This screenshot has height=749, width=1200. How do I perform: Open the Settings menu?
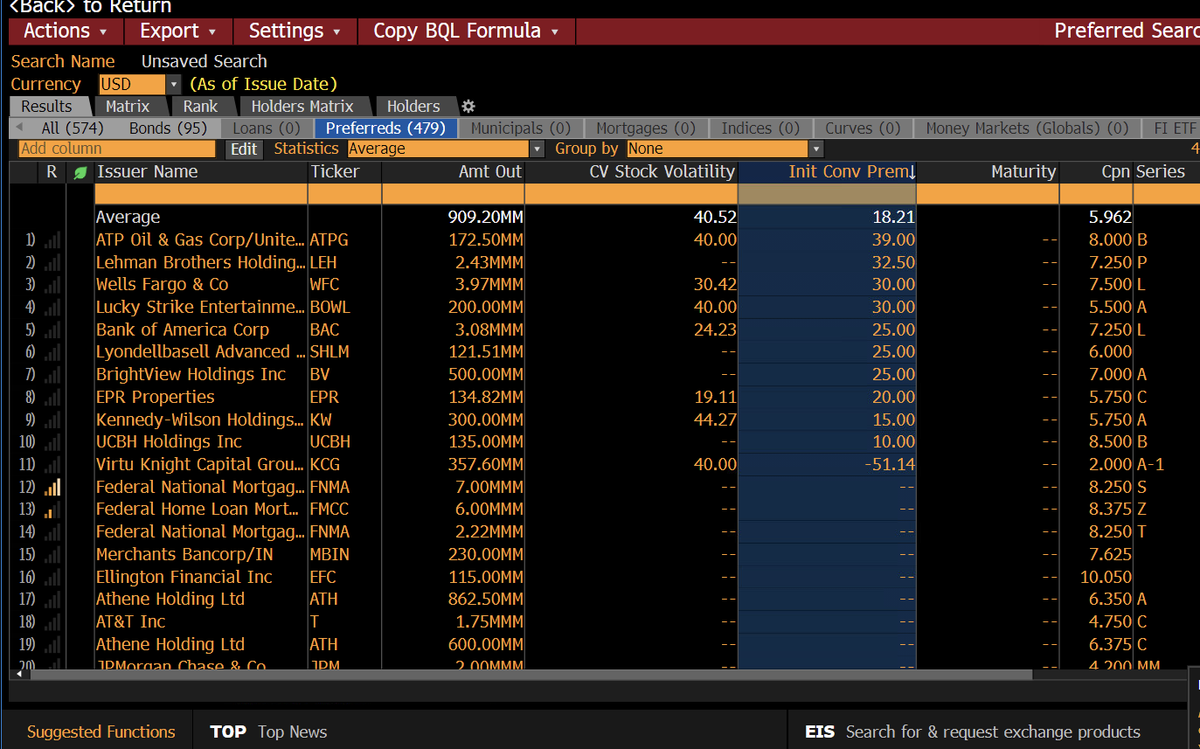(294, 31)
